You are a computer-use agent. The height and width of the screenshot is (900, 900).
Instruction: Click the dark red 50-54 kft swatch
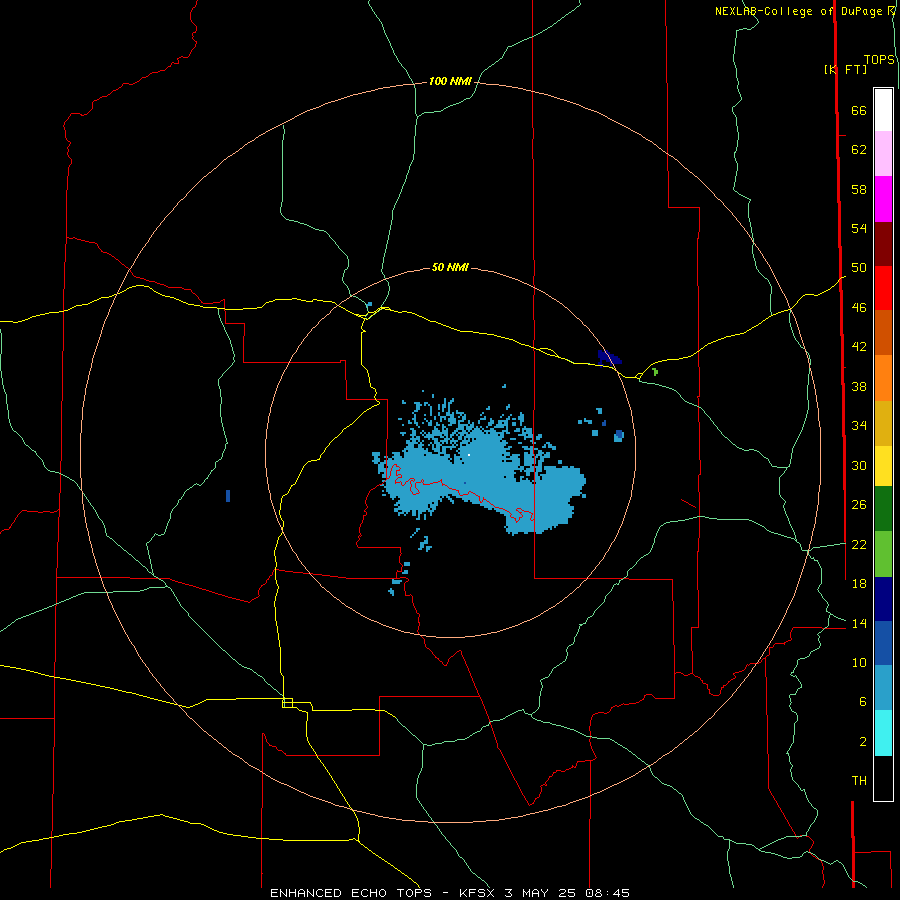883,243
